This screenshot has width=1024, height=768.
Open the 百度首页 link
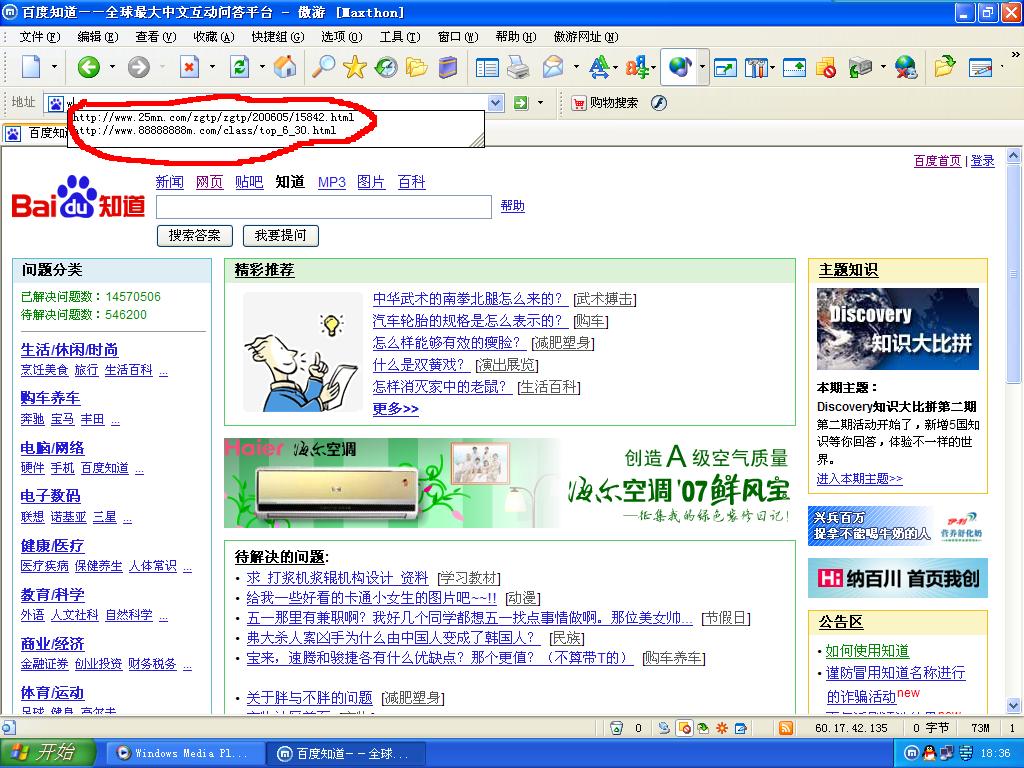click(x=937, y=161)
